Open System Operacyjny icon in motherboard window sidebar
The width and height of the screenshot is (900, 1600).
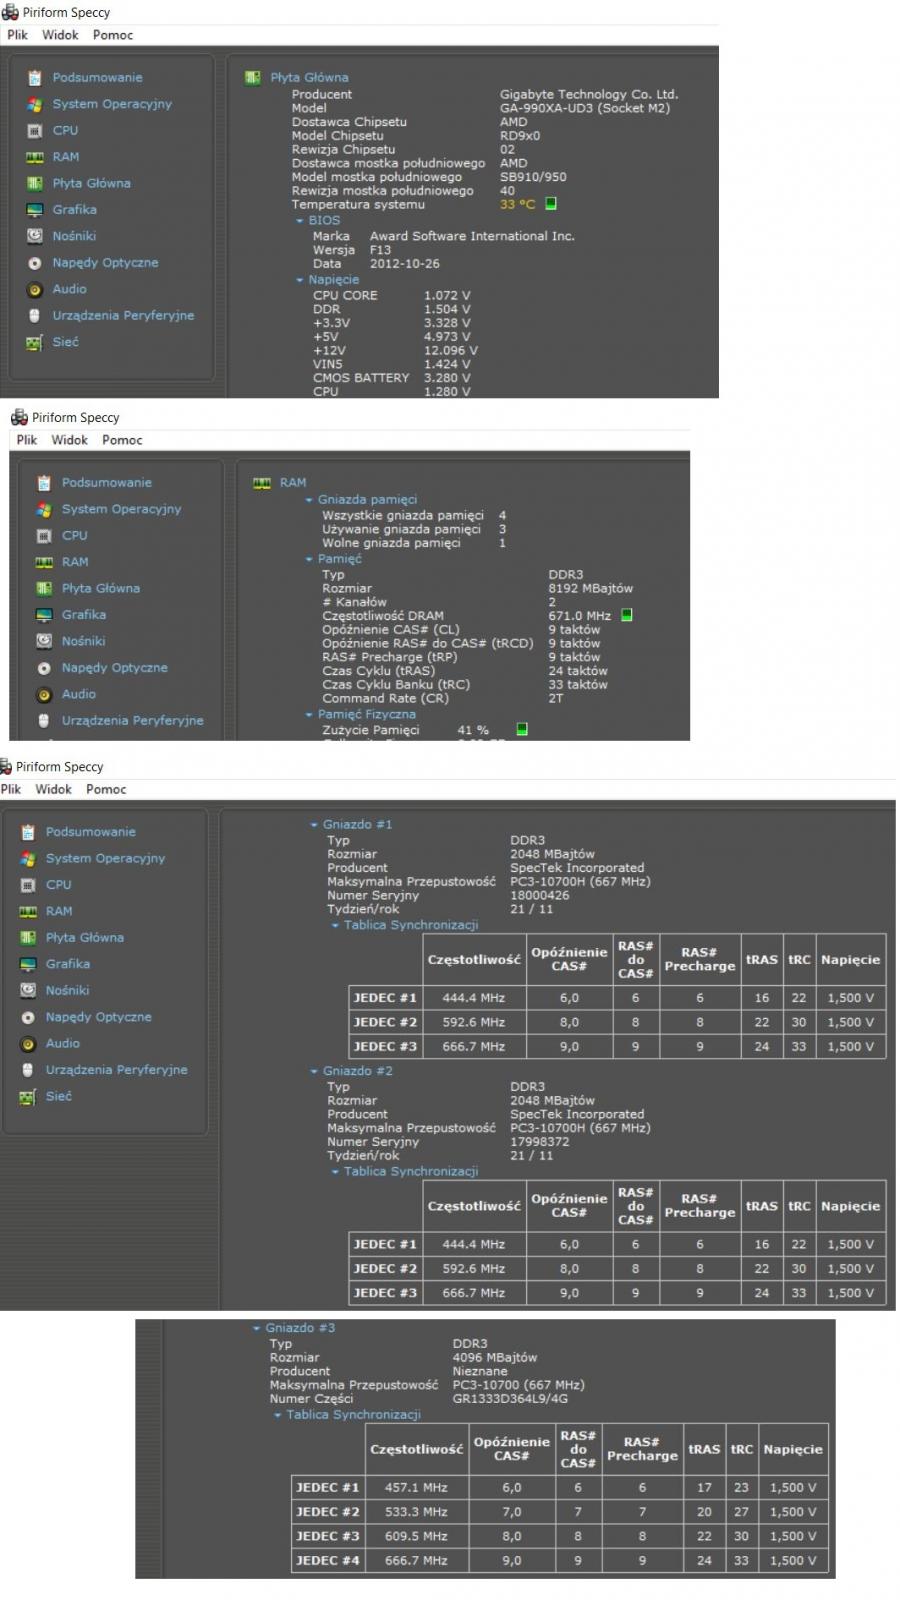35,104
